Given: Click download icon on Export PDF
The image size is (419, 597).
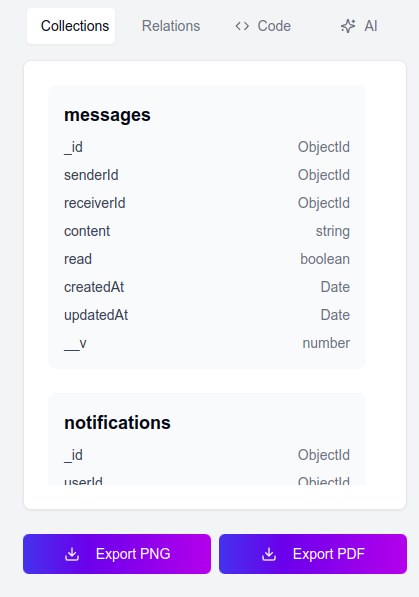Looking at the screenshot, I should [269, 554].
